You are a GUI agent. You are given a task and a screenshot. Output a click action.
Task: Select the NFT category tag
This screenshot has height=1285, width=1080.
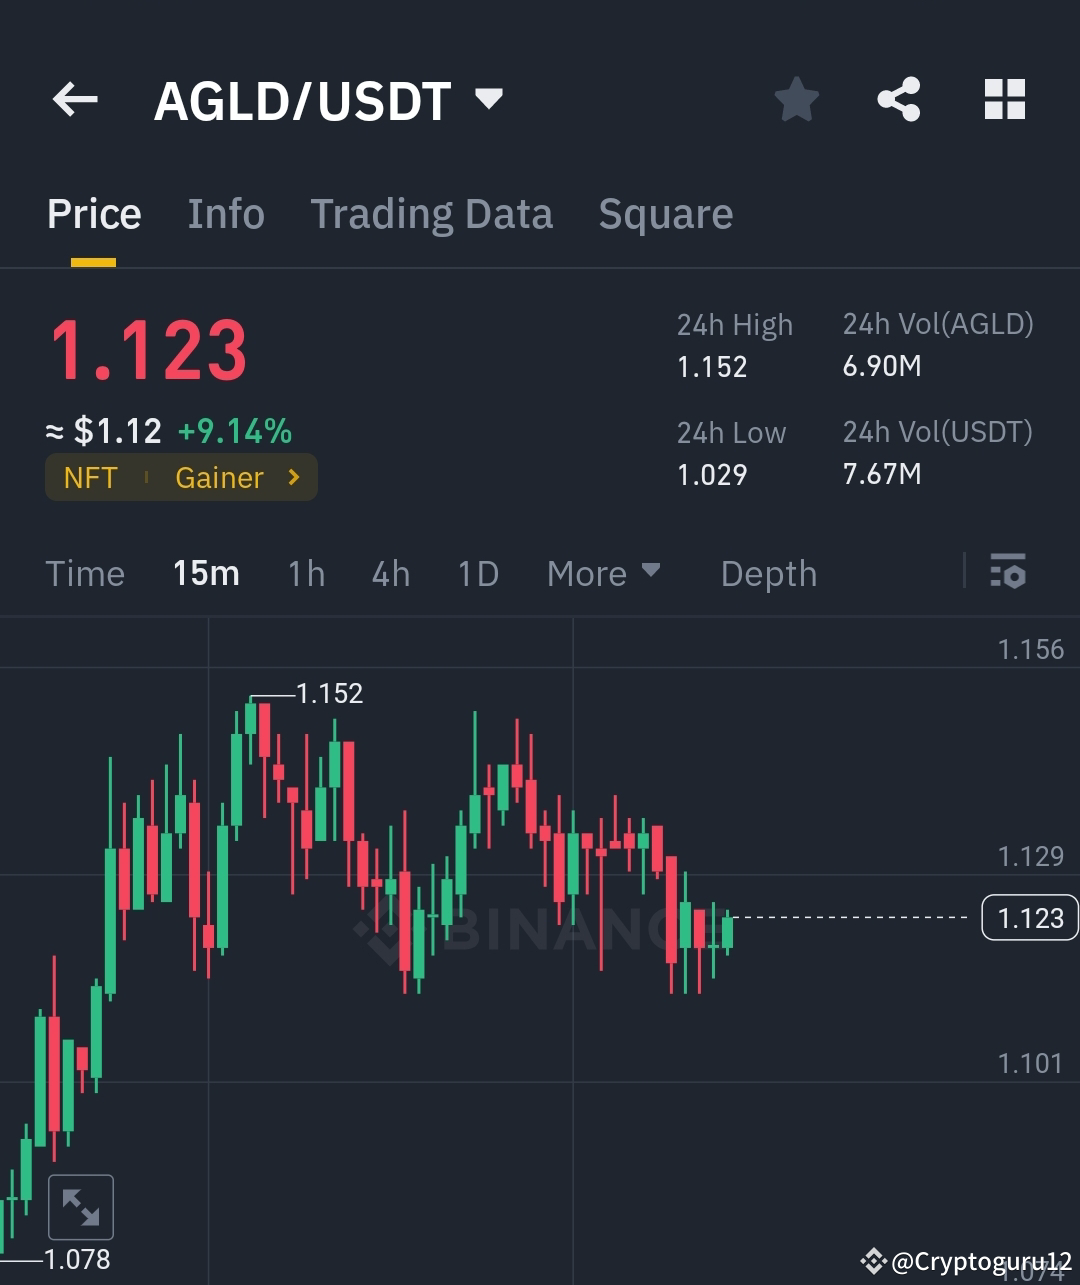click(91, 477)
